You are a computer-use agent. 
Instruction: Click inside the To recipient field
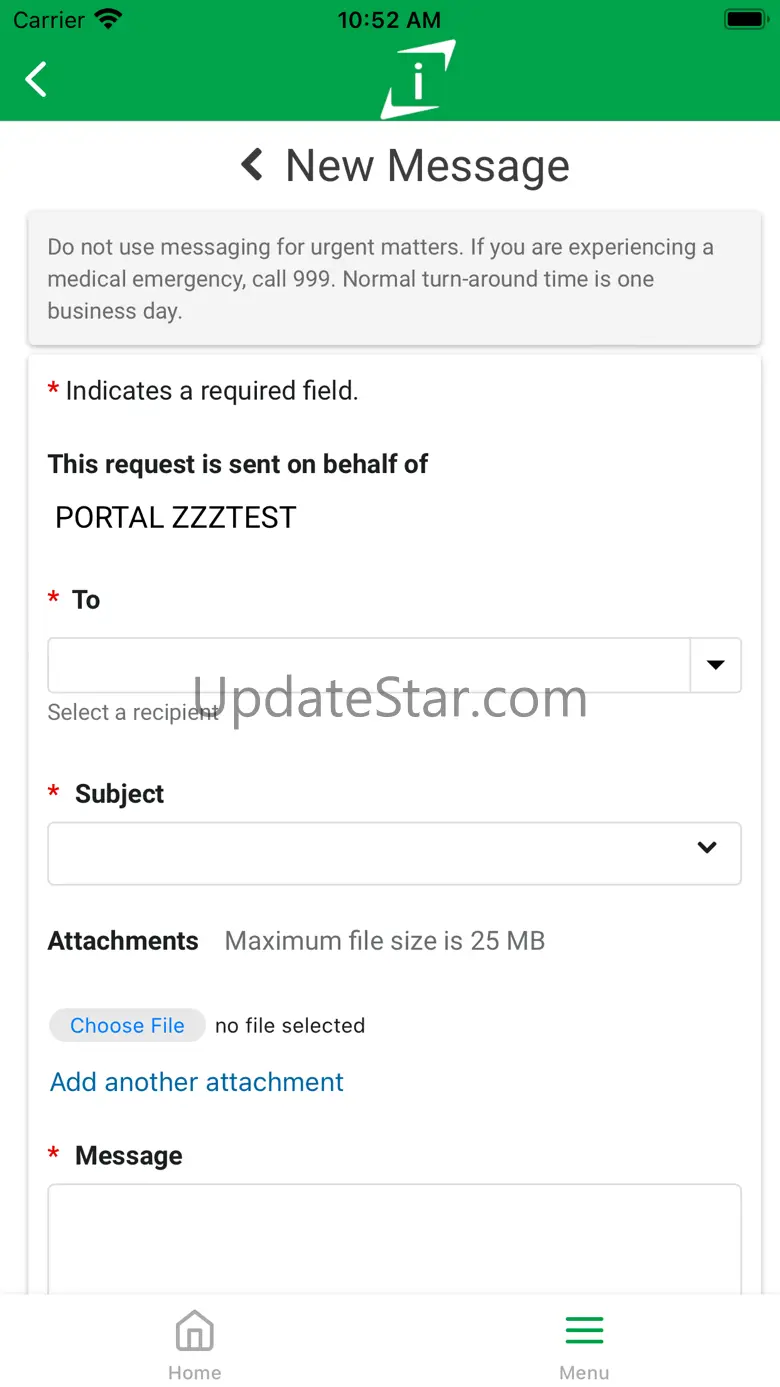pyautogui.click(x=368, y=665)
